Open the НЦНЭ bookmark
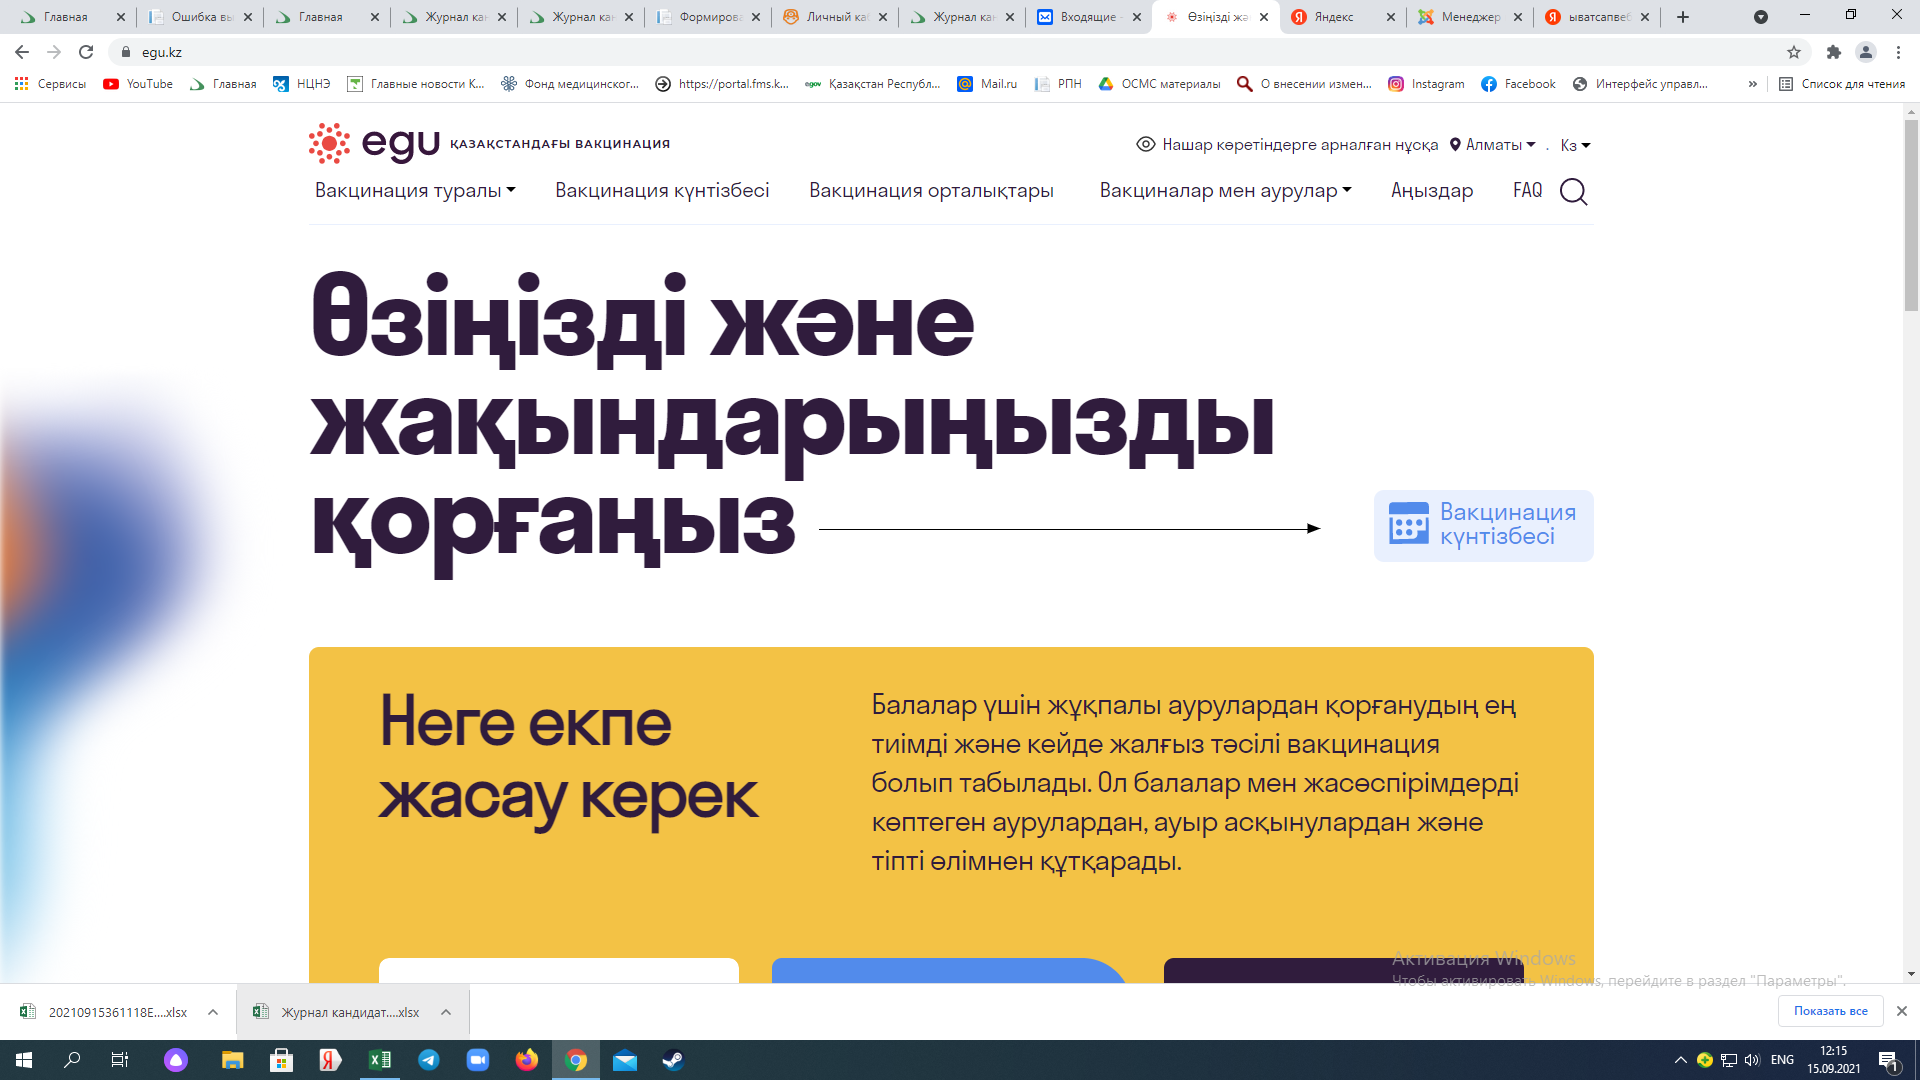This screenshot has width=1920, height=1080. 301,84
